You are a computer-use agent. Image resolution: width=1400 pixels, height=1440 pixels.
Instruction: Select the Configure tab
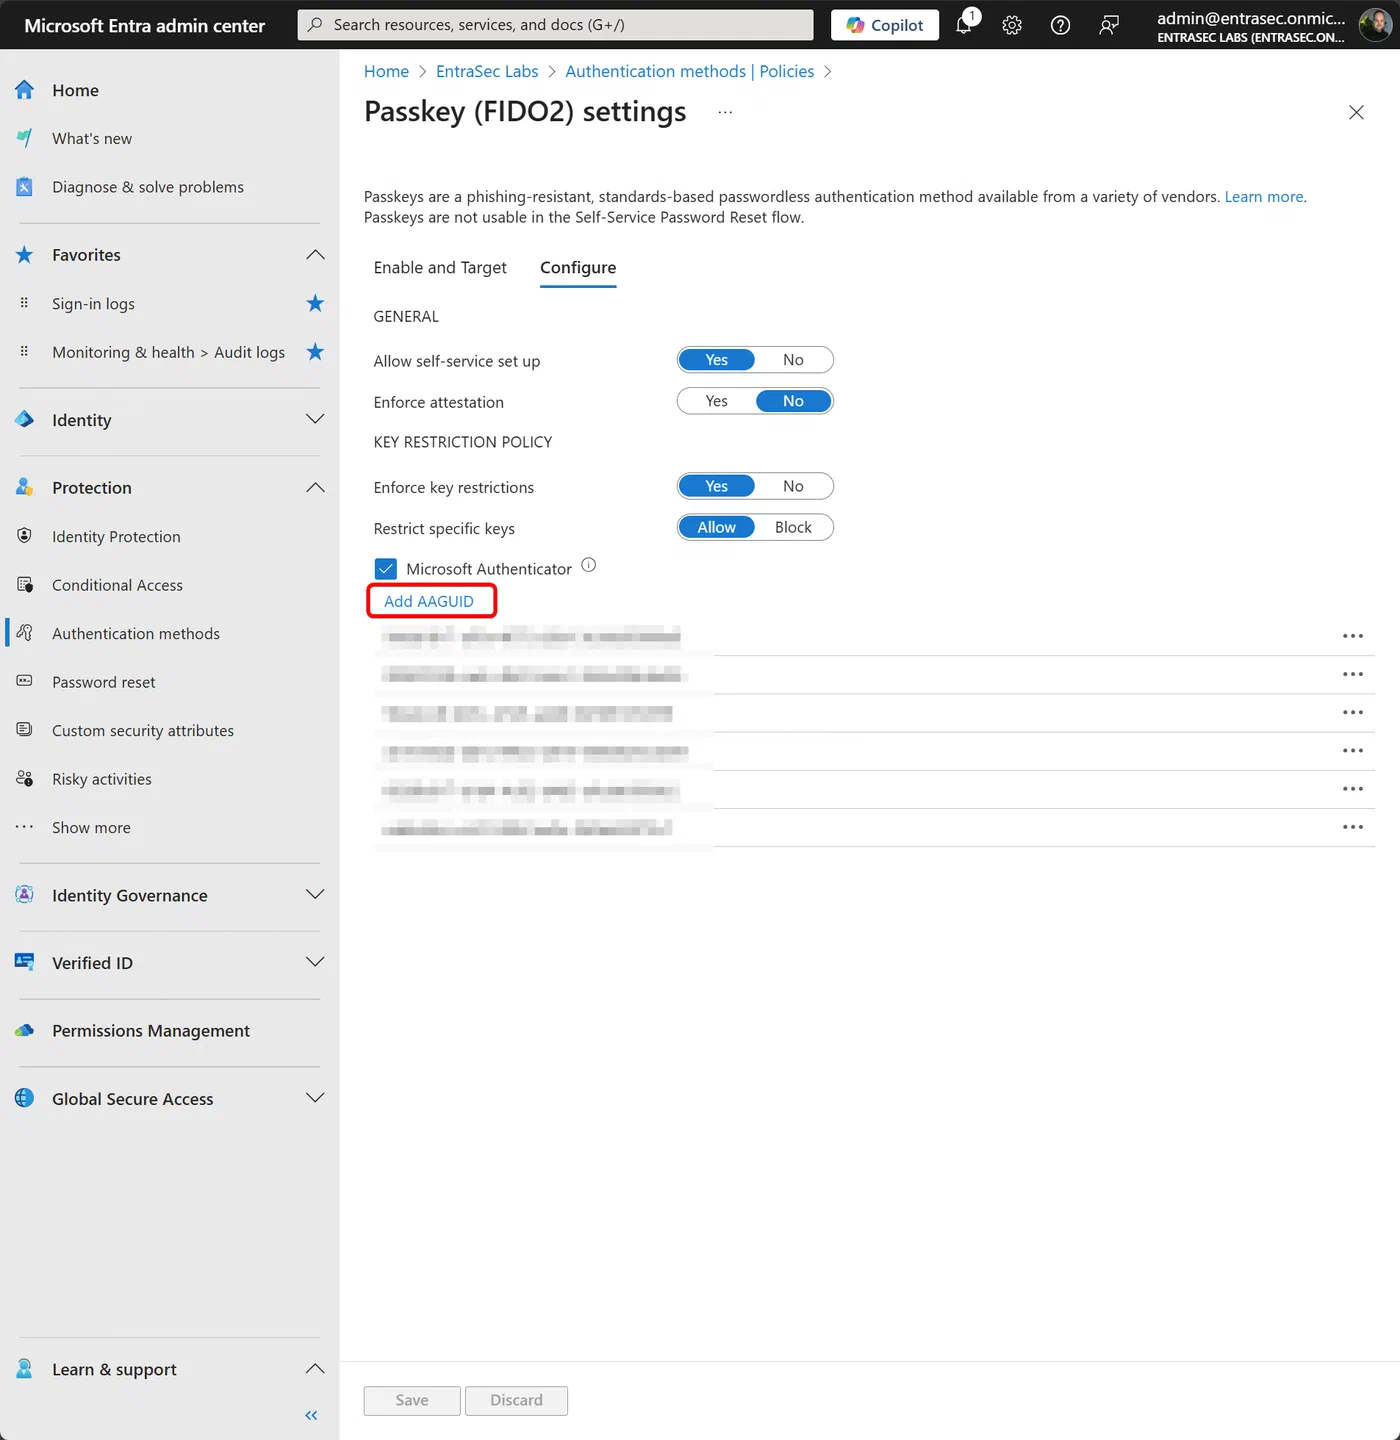click(578, 268)
